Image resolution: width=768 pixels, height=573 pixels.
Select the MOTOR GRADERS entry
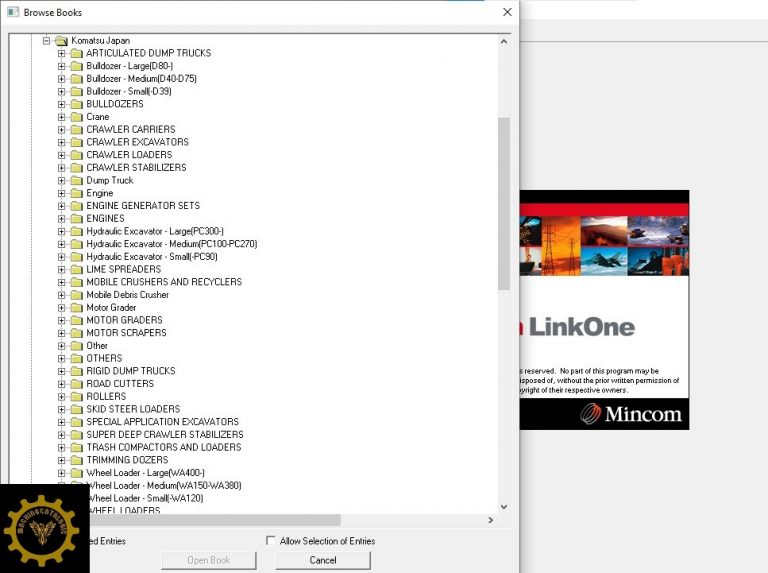124,320
